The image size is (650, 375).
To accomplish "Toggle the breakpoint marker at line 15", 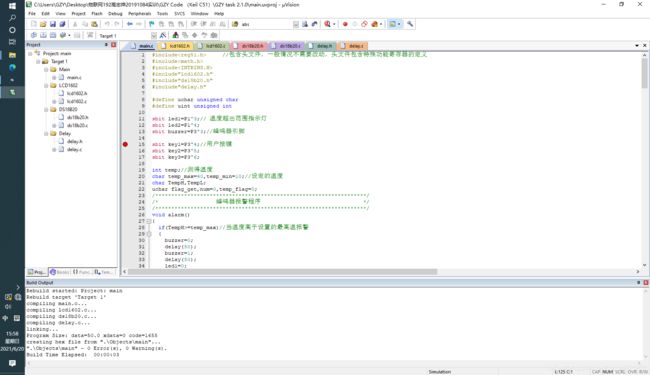I will (125, 144).
